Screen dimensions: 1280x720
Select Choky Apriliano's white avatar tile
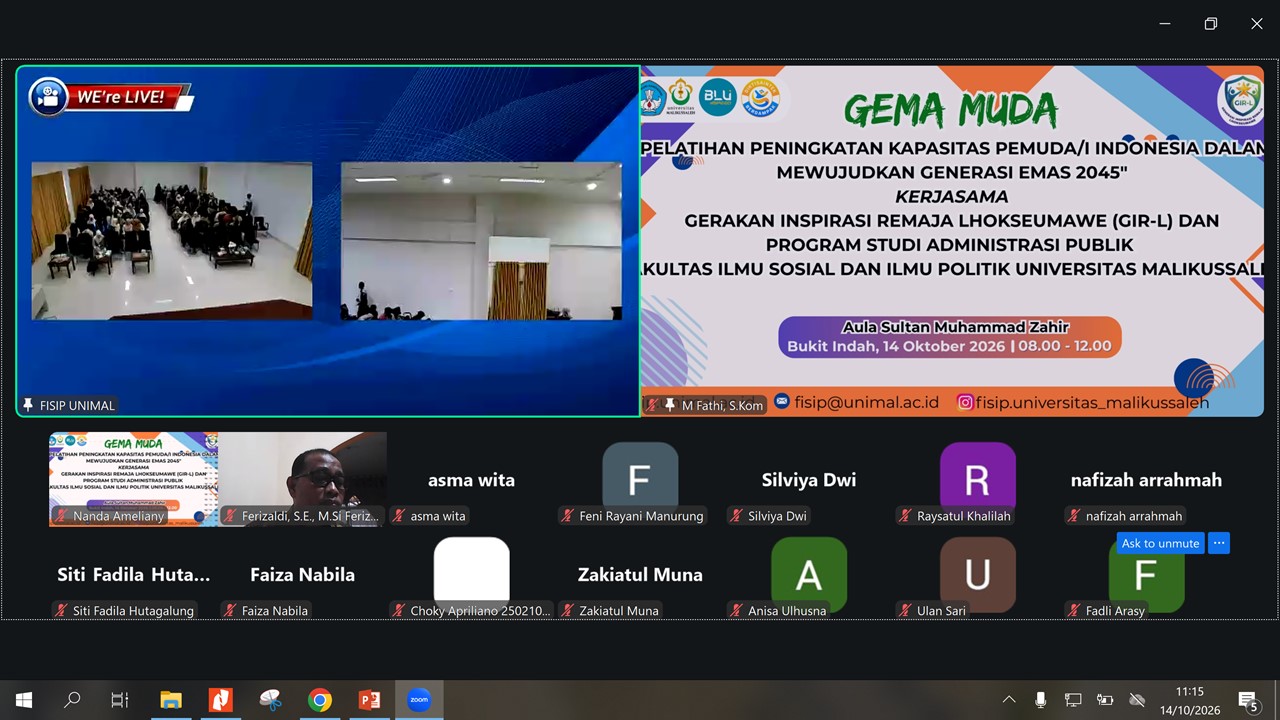point(471,574)
